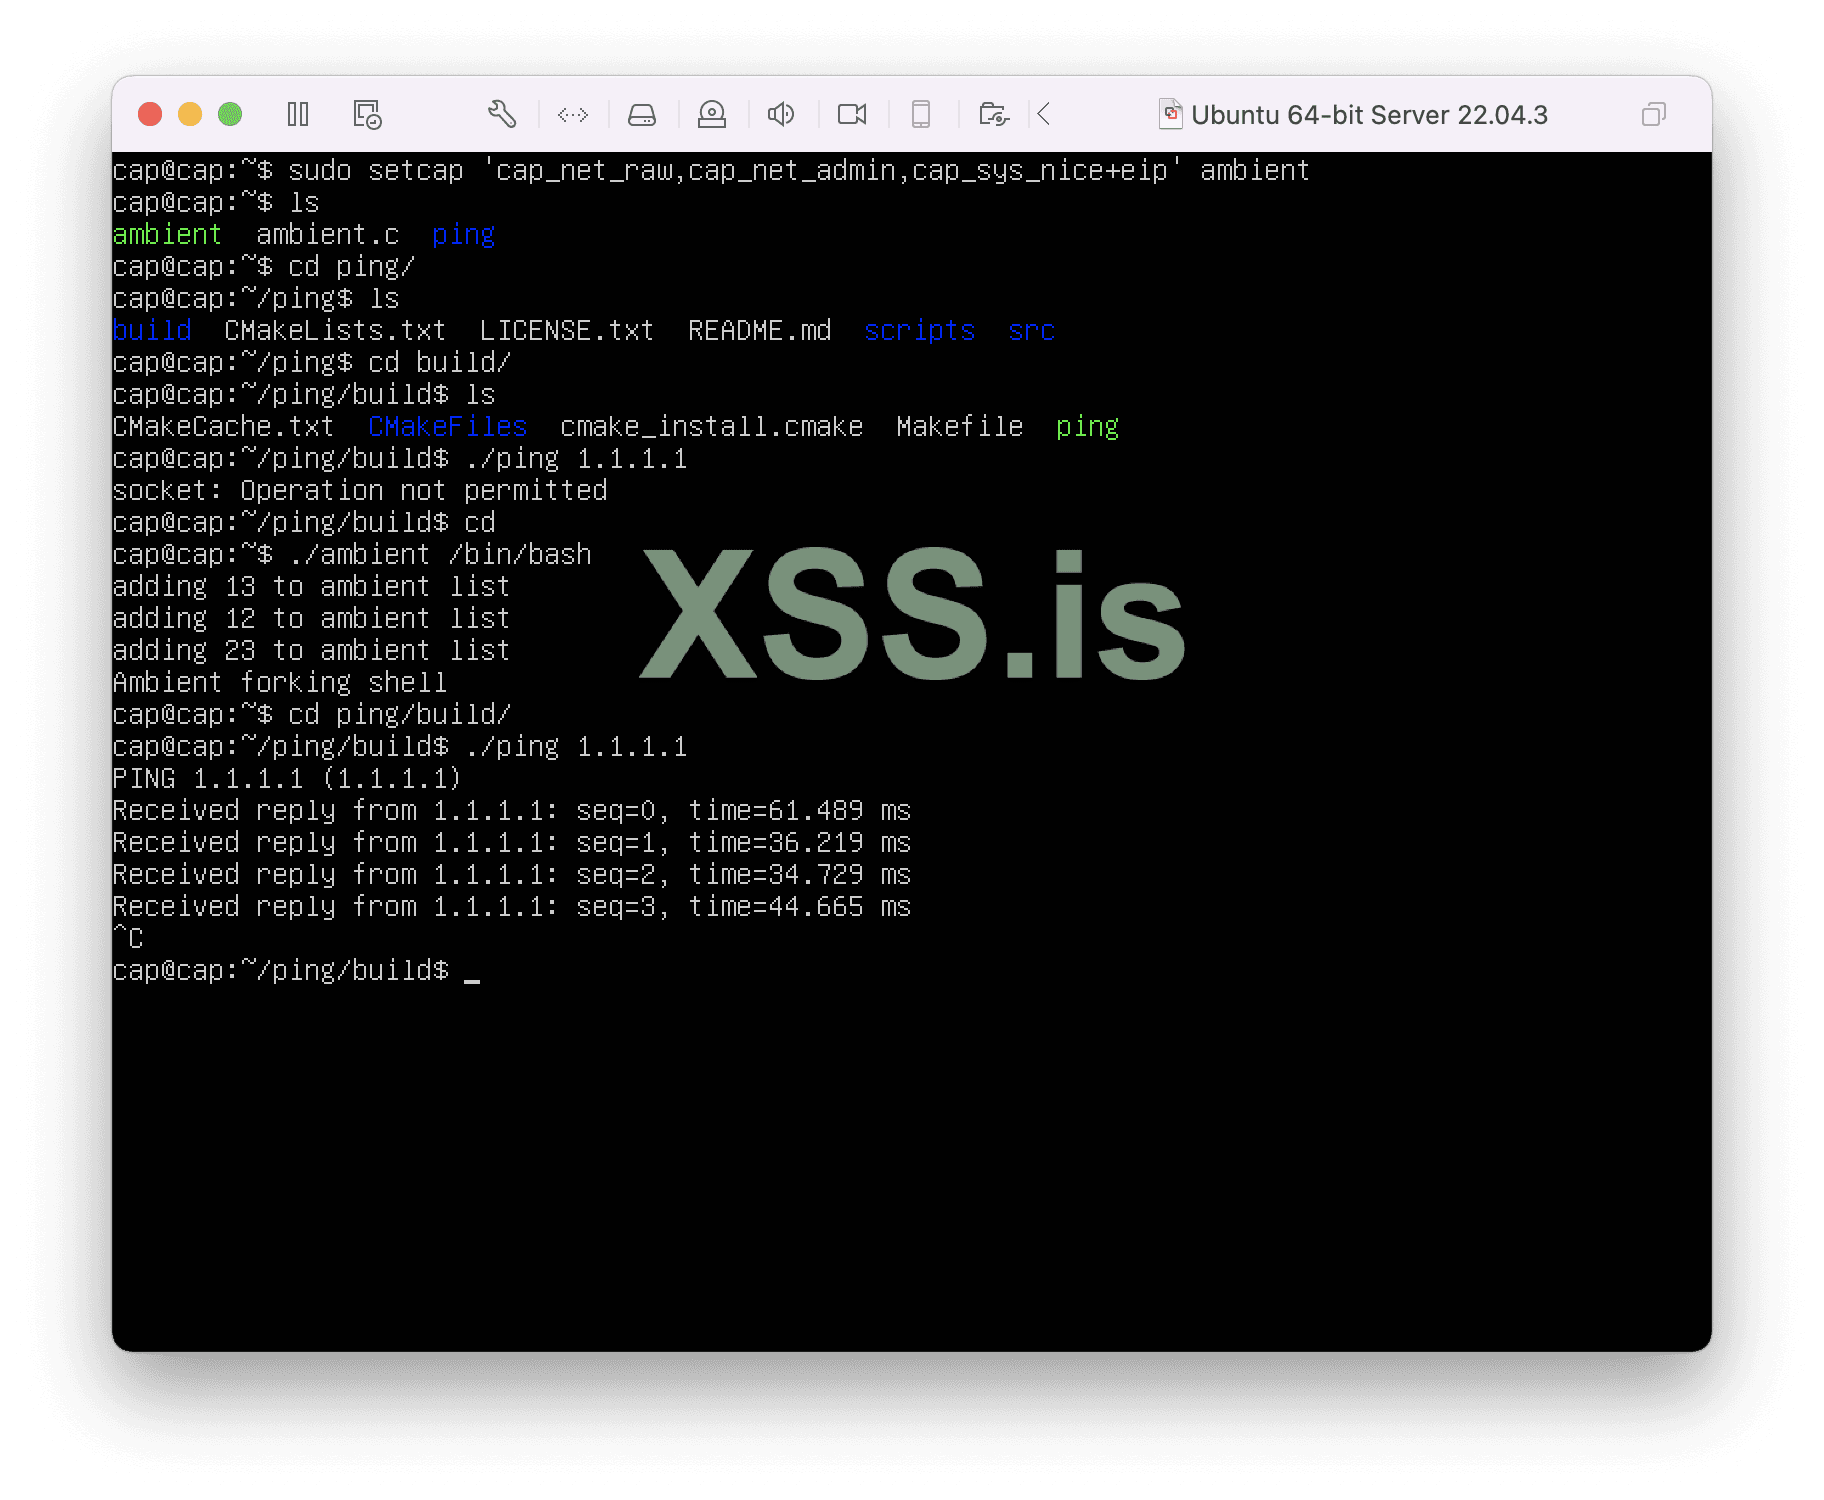Click the blue 'src' directory name
Screen dimensions: 1824x1500
pyautogui.click(x=1032, y=331)
